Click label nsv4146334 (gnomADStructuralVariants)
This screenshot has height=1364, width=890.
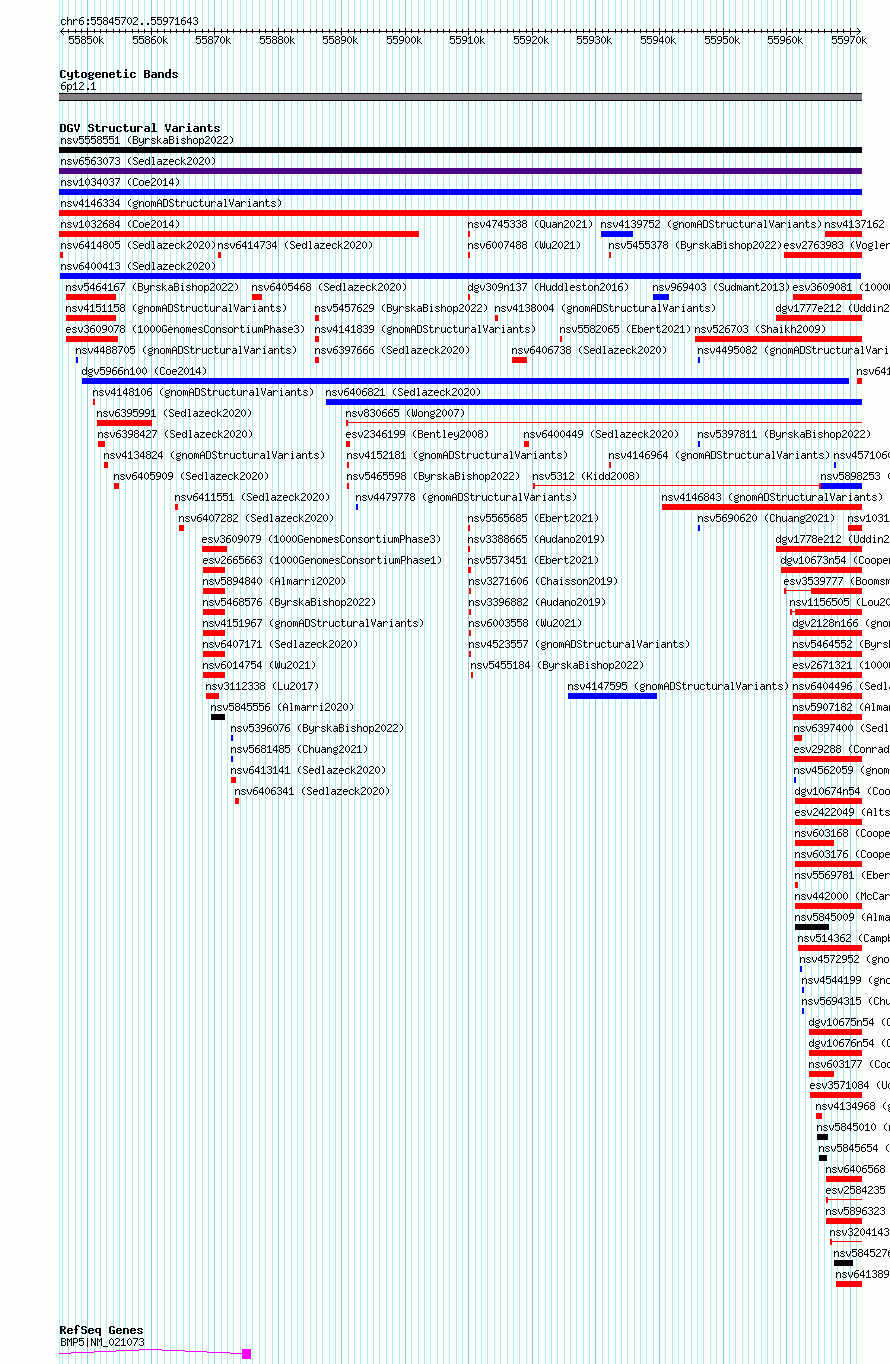point(171,203)
